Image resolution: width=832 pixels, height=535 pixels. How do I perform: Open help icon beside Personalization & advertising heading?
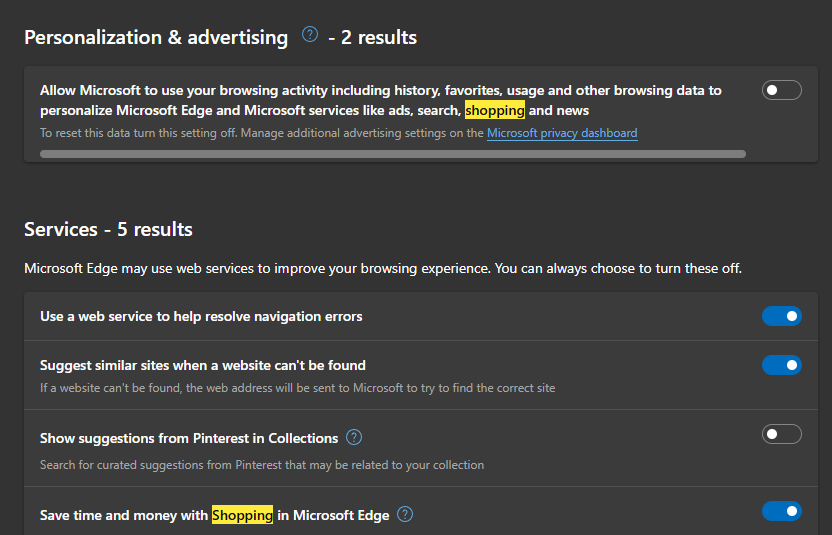(310, 36)
